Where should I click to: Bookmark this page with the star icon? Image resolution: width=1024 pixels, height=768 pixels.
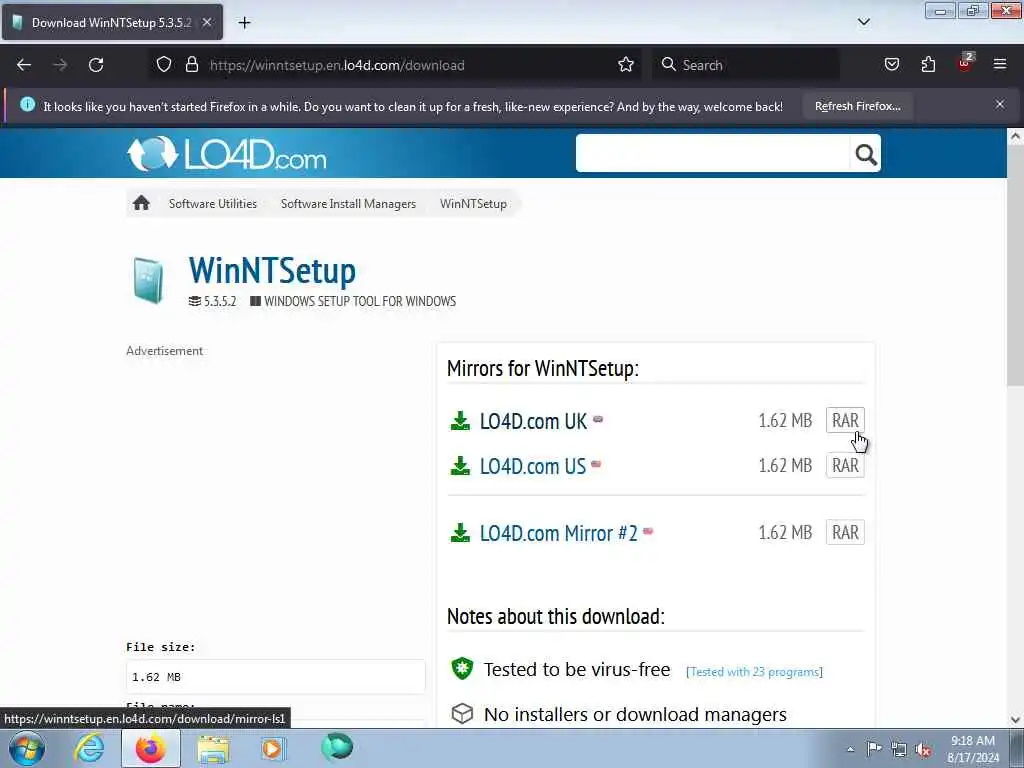point(626,65)
